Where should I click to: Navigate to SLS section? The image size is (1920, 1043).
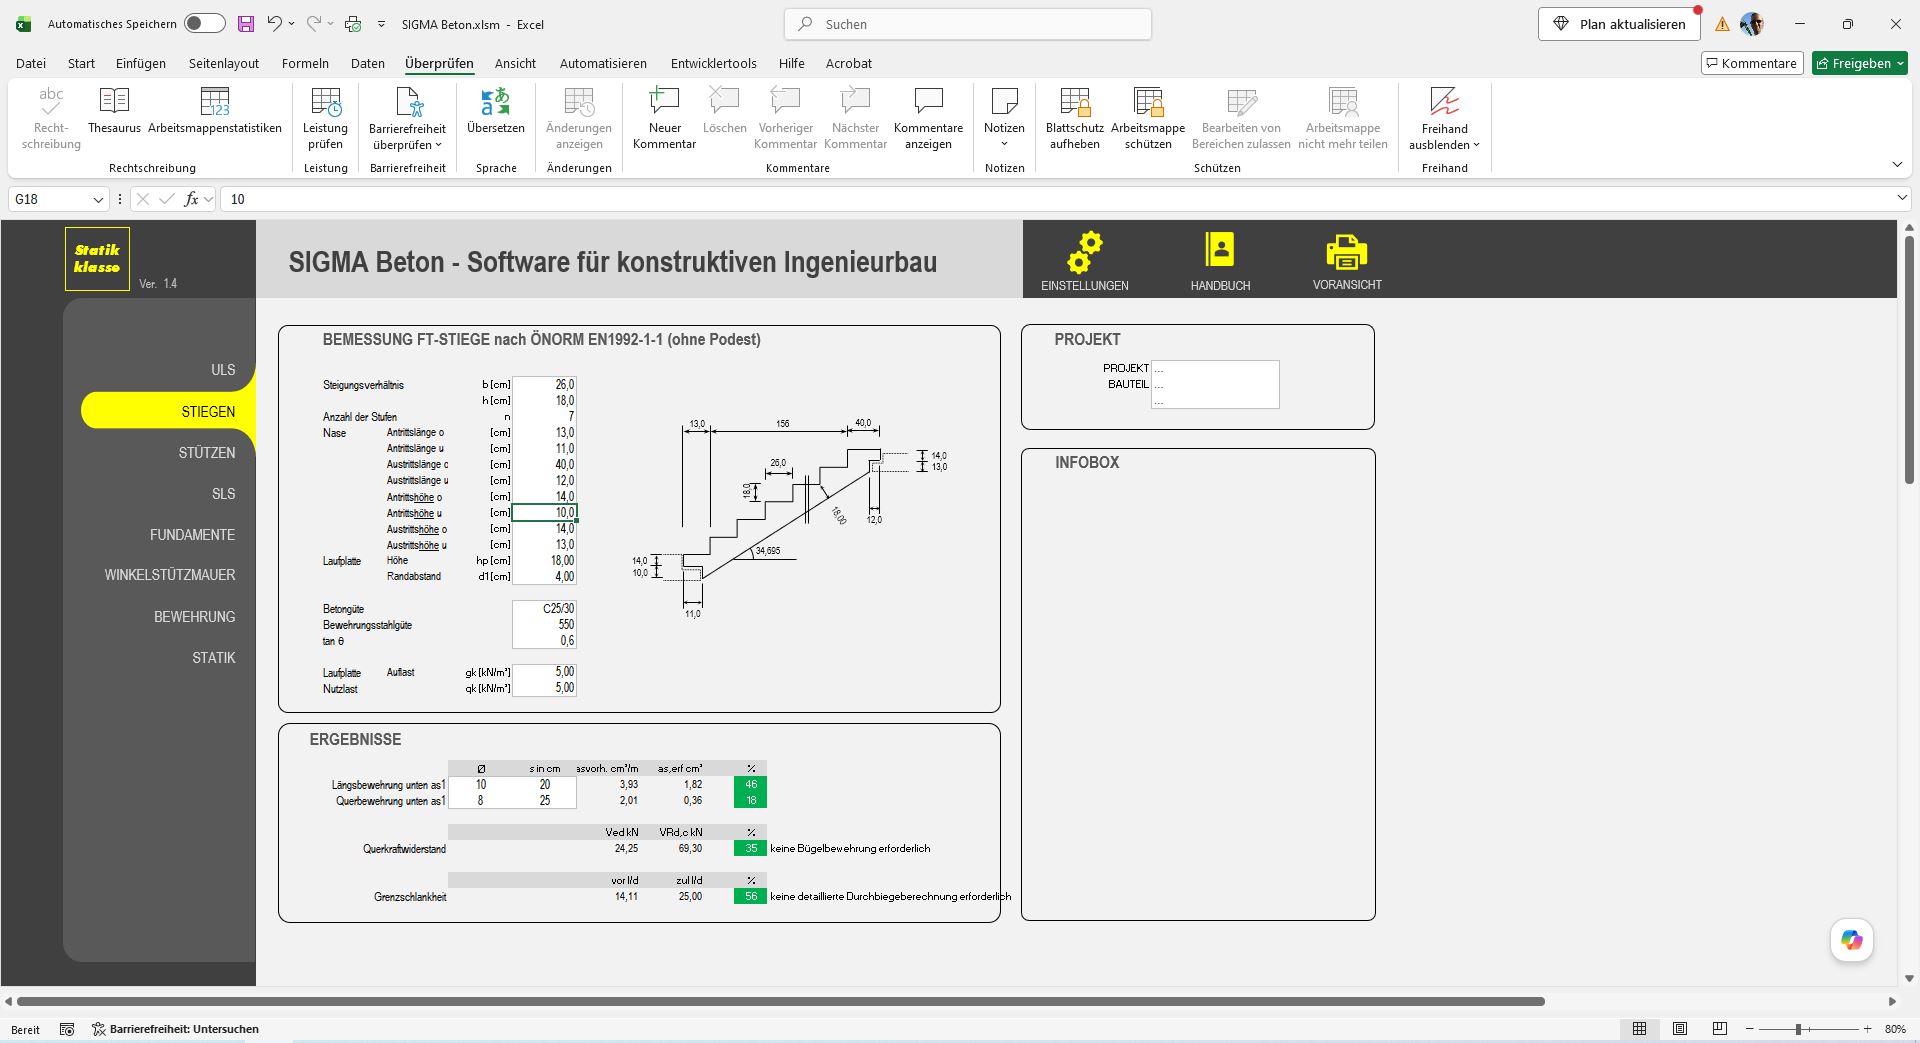pyautogui.click(x=223, y=494)
